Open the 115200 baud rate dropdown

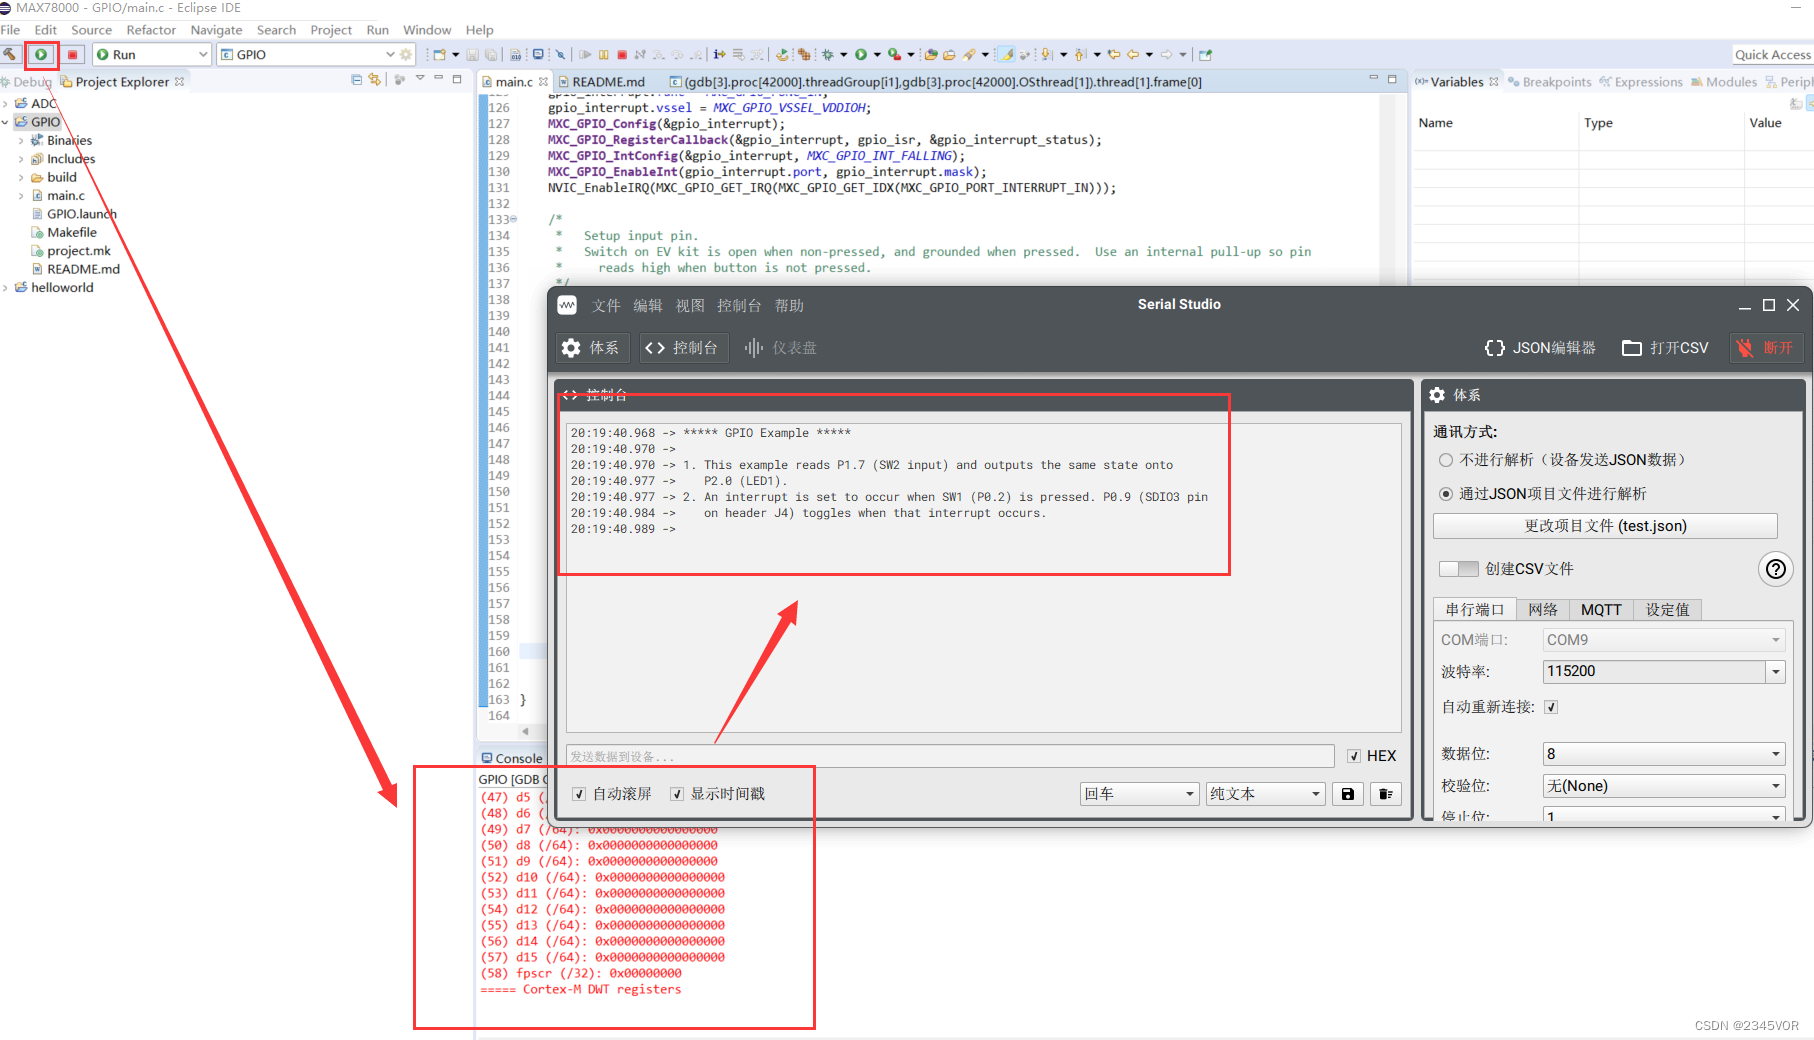click(1776, 672)
